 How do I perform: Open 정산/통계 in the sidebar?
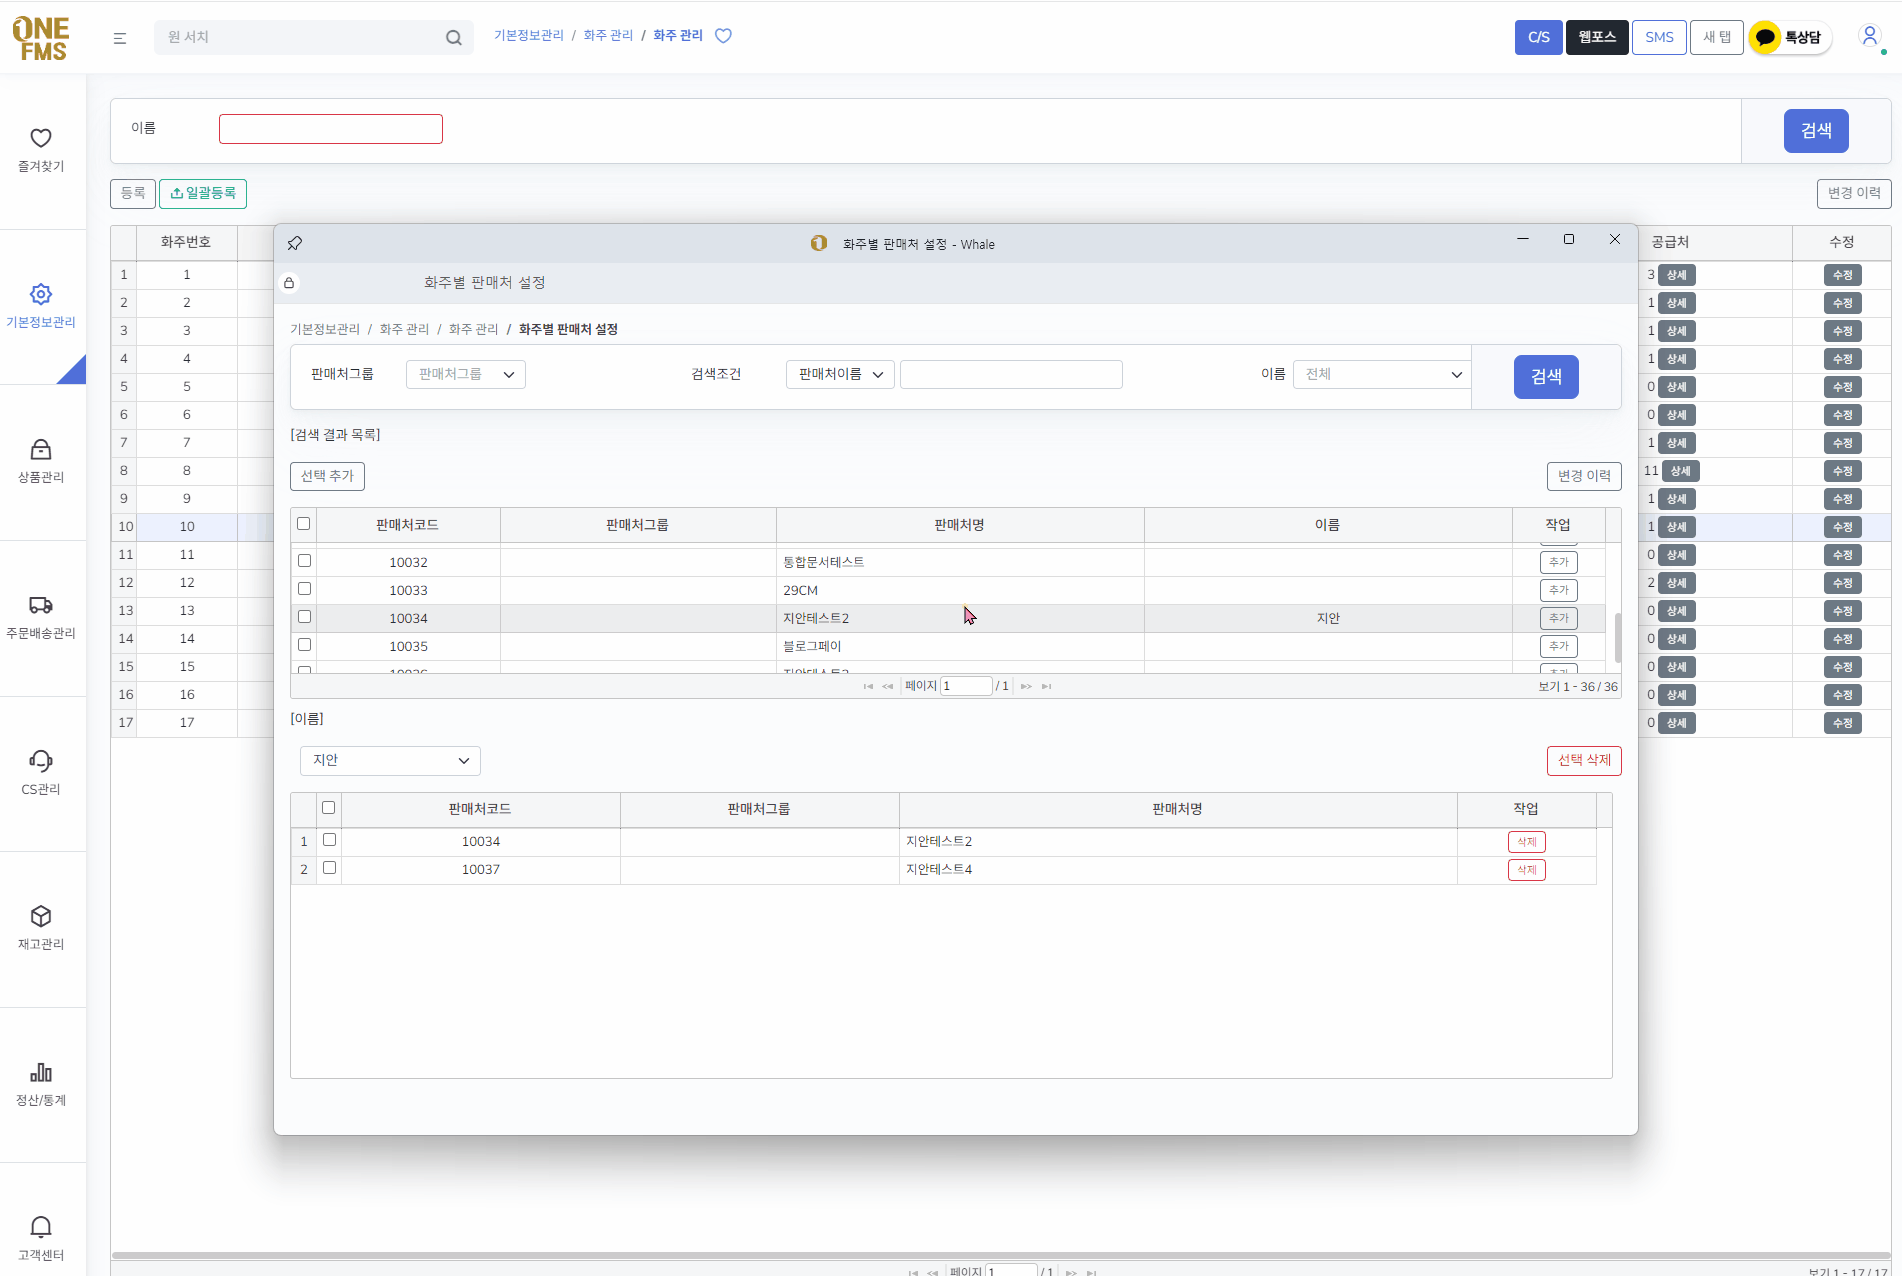41,1084
